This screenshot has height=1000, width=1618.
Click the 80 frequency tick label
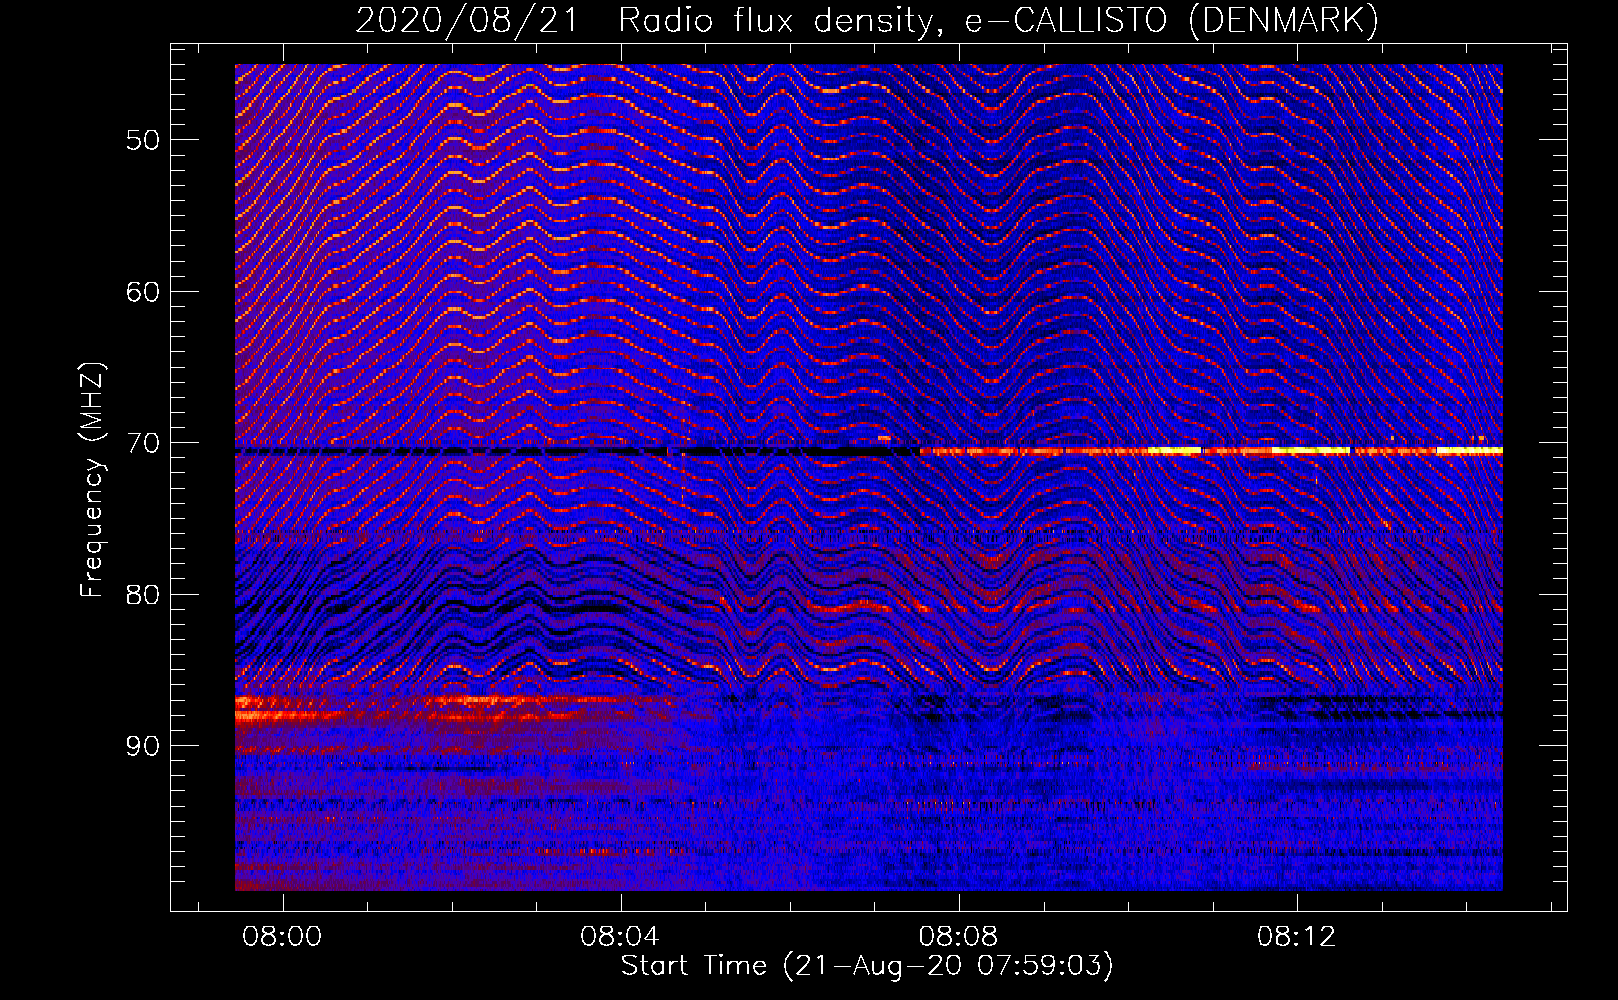click(142, 595)
